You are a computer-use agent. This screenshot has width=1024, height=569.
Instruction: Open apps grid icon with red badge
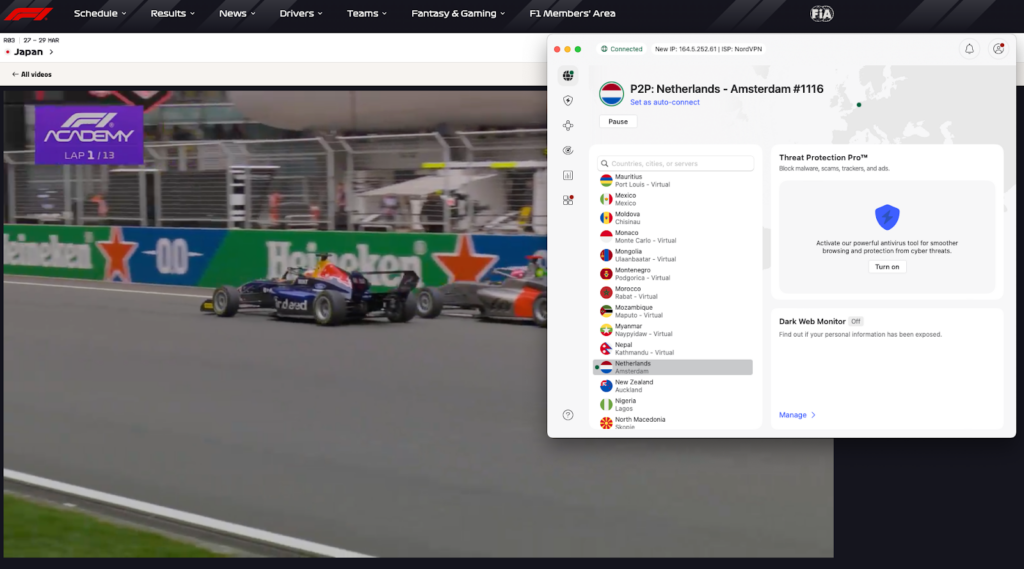[568, 200]
